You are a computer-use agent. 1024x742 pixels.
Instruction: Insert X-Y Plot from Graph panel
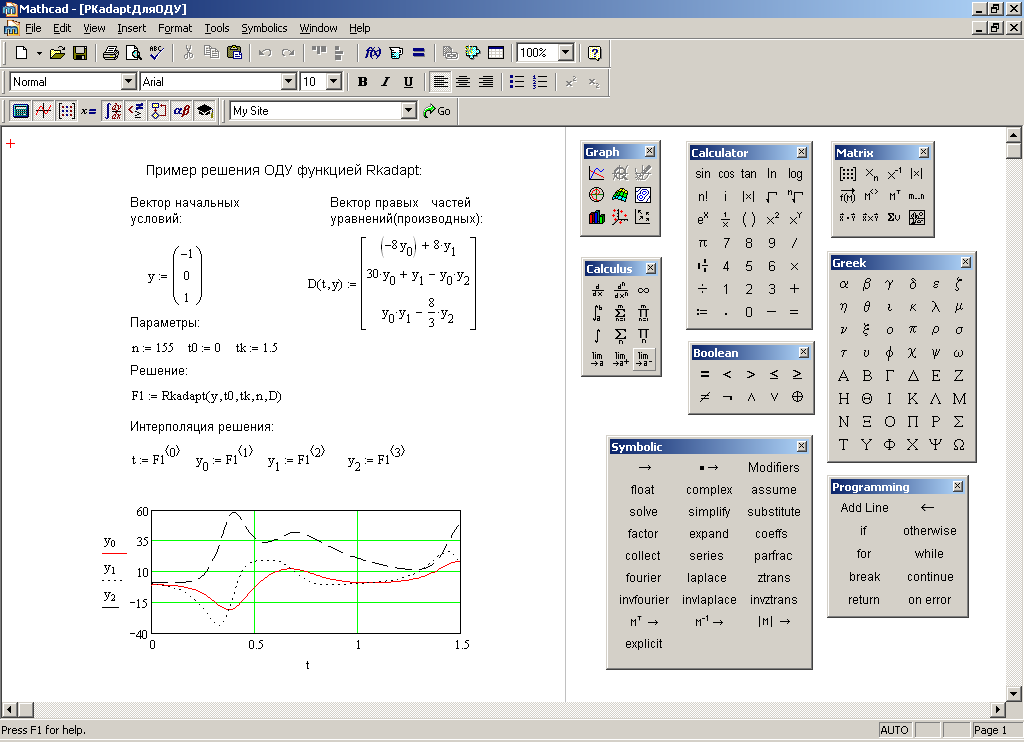pos(597,173)
